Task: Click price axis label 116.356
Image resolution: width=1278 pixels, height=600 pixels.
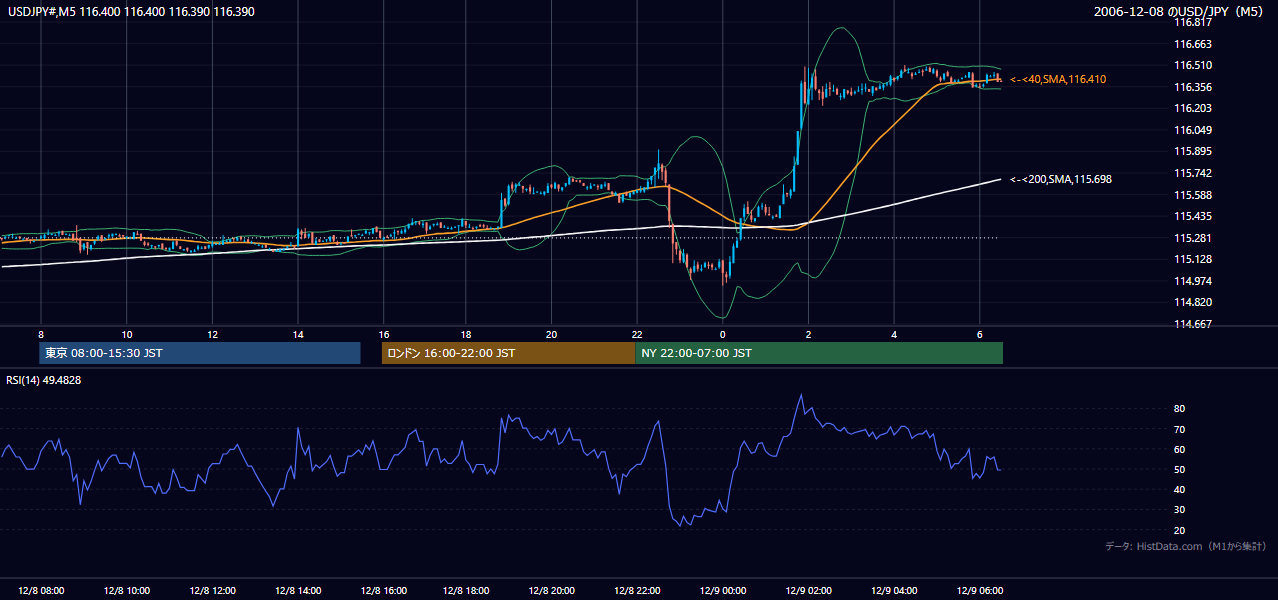Action: point(1193,87)
